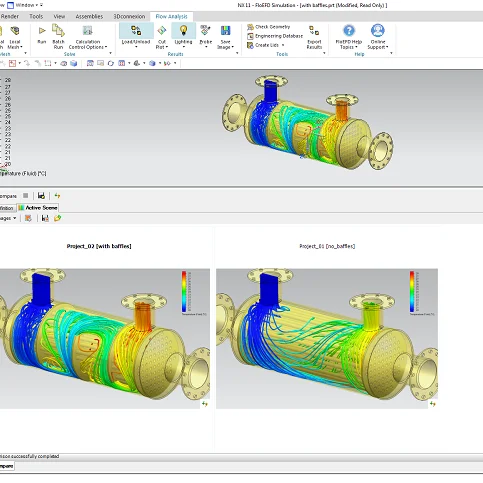Viewport: 483px width, 483px height.
Task: Open Check Geometry tool
Action: point(269,27)
